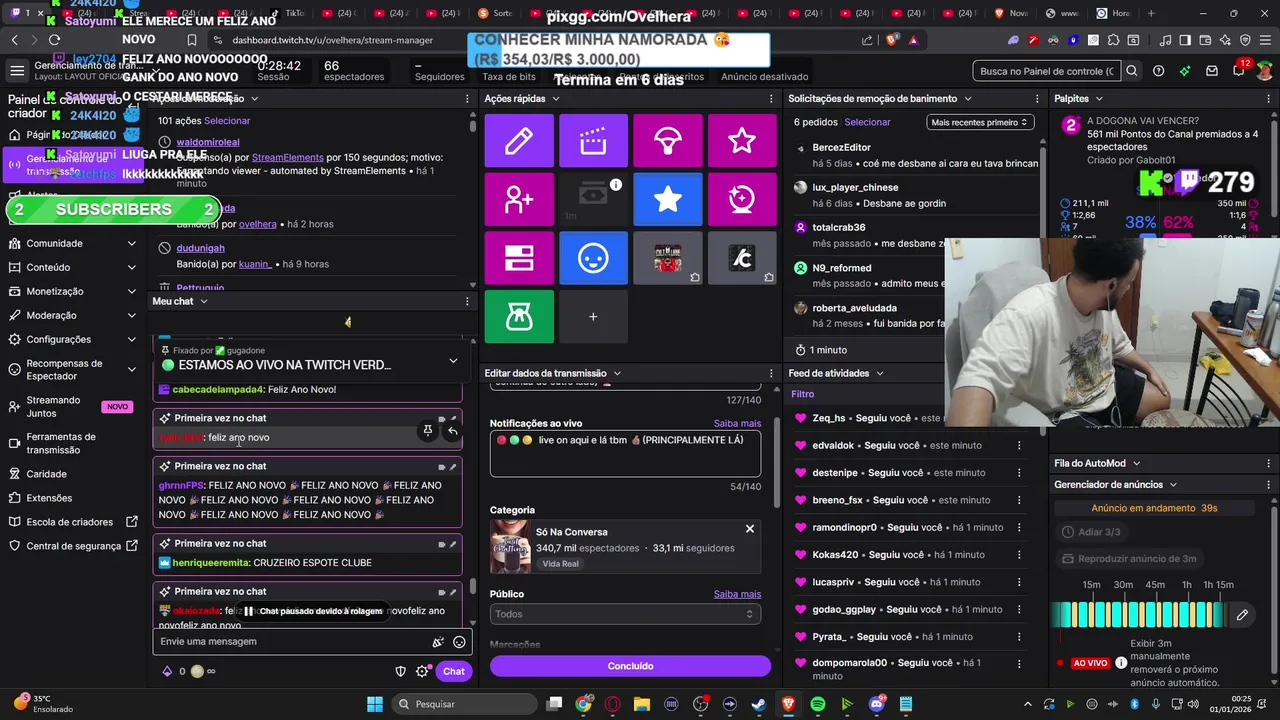This screenshot has width=1280, height=720.
Task: Pin the 'feliz ano novo' chat message
Action: pyautogui.click(x=428, y=431)
